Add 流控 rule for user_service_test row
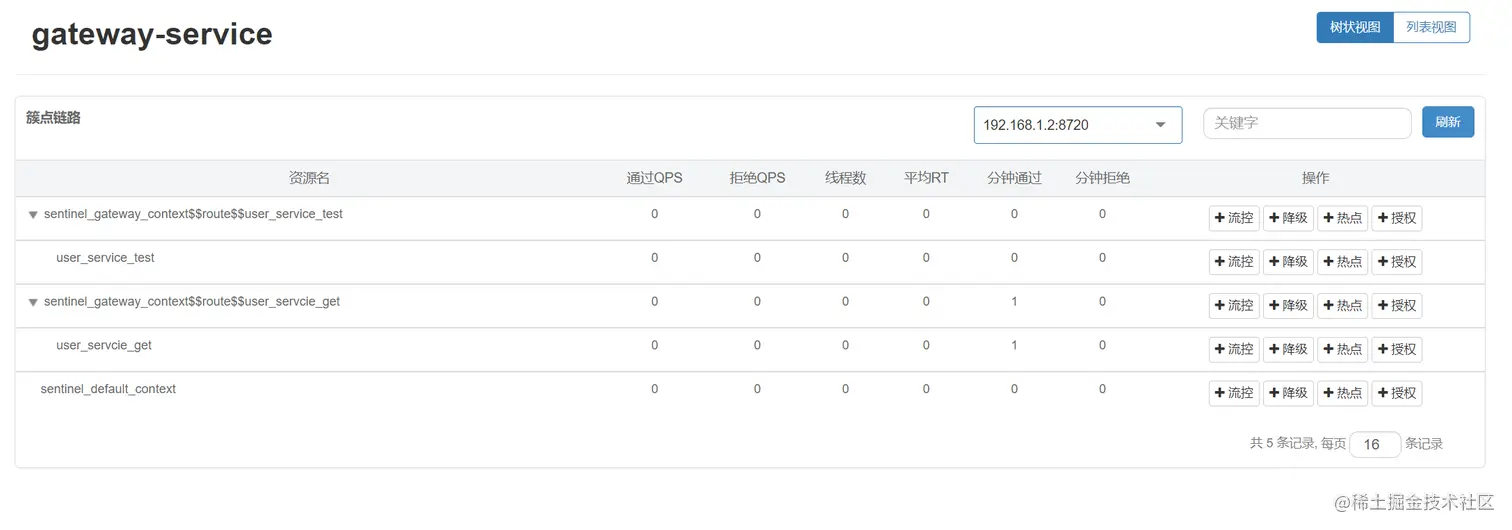The height and width of the screenshot is (530, 1512). coord(1234,262)
